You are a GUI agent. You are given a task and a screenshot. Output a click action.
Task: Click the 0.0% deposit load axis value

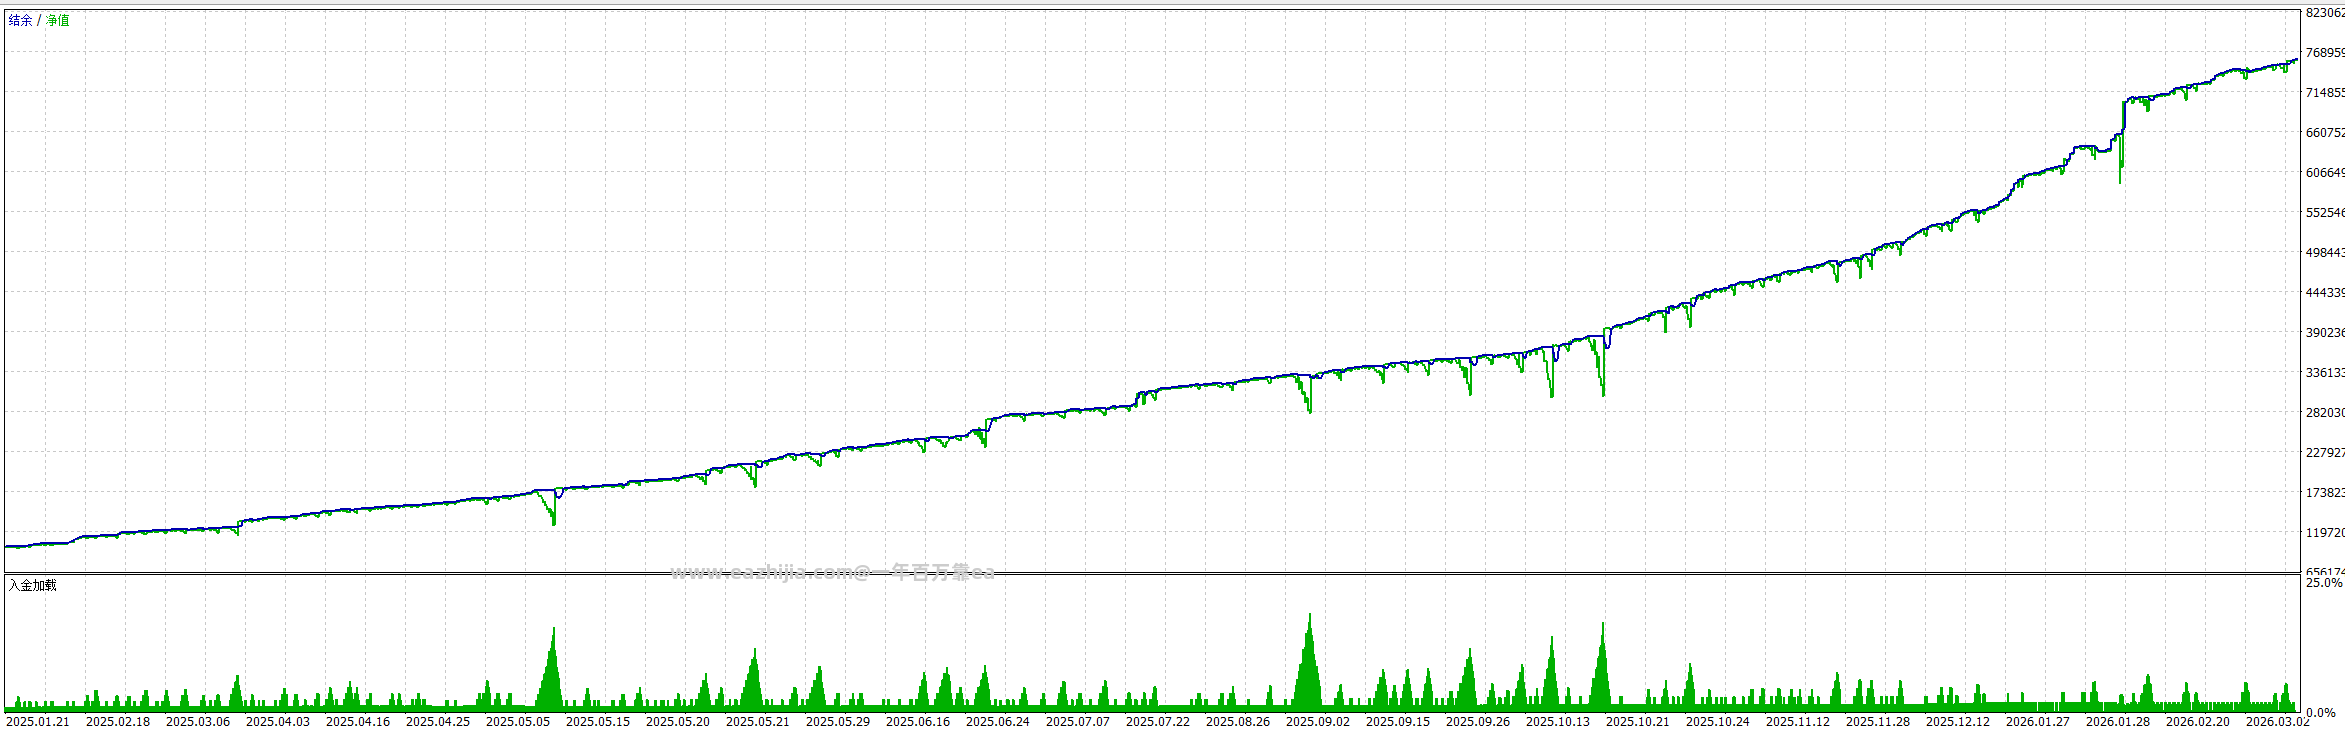[x=2321, y=713]
